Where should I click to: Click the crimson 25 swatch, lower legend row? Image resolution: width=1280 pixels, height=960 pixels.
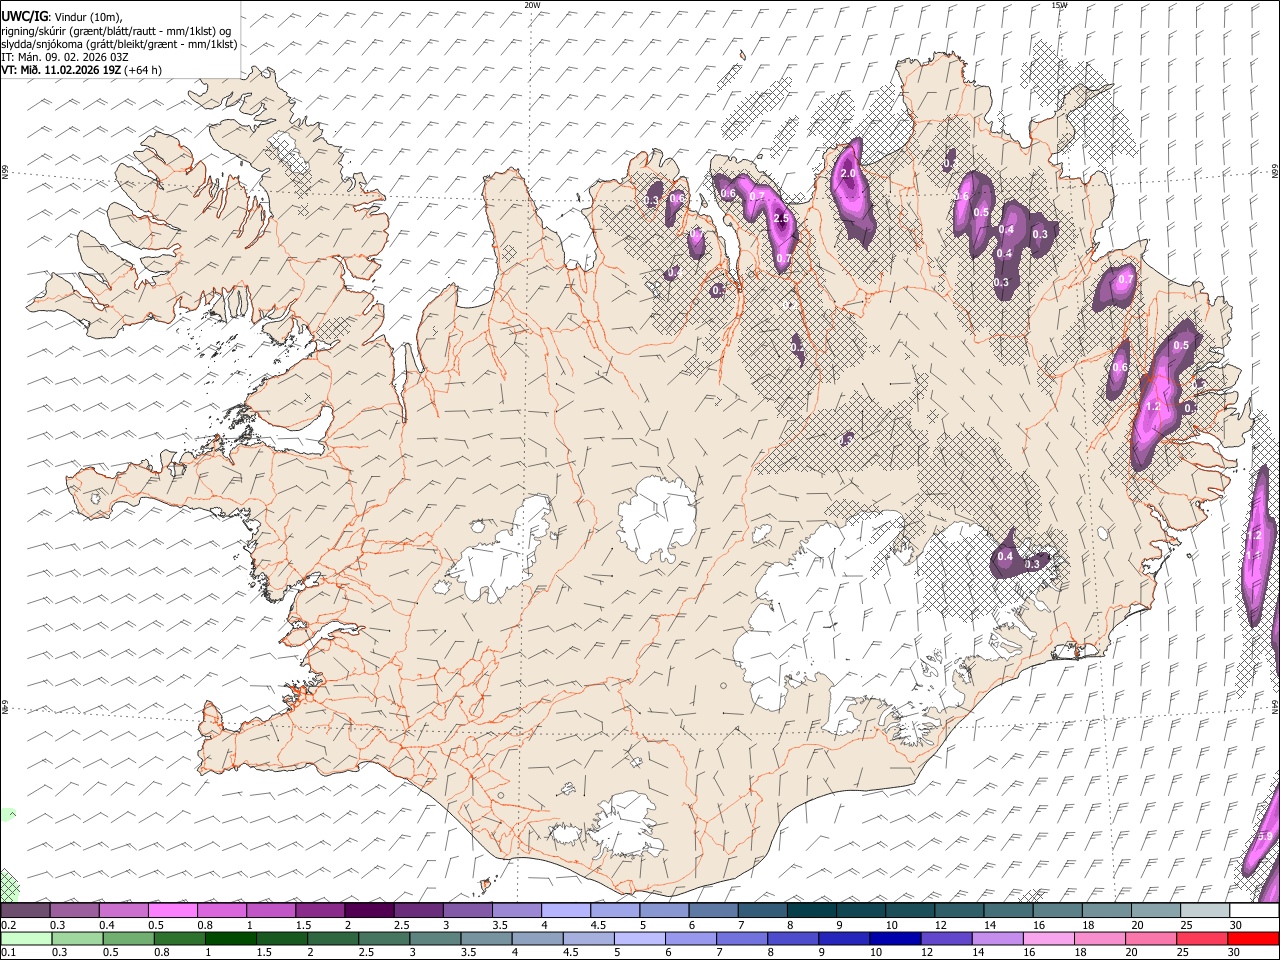coord(1202,938)
